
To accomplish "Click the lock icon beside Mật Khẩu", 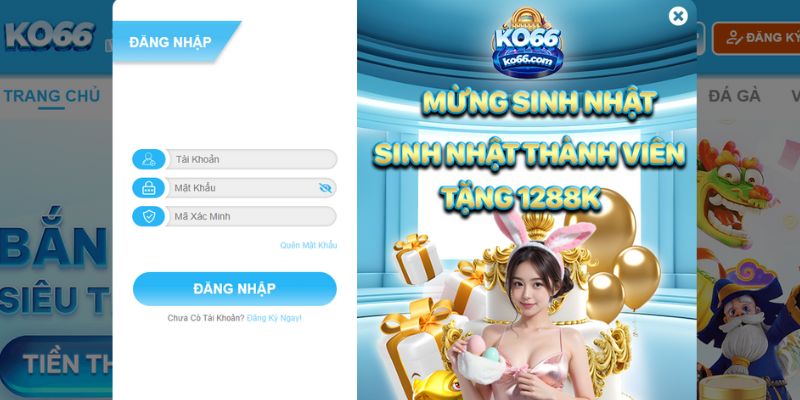I will [148, 188].
